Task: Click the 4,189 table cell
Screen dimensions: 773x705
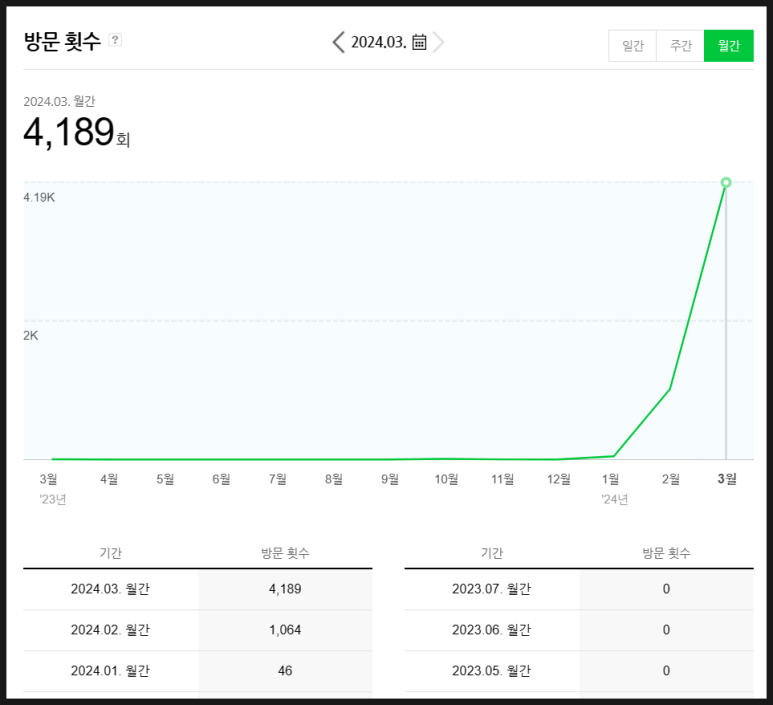Action: (285, 589)
